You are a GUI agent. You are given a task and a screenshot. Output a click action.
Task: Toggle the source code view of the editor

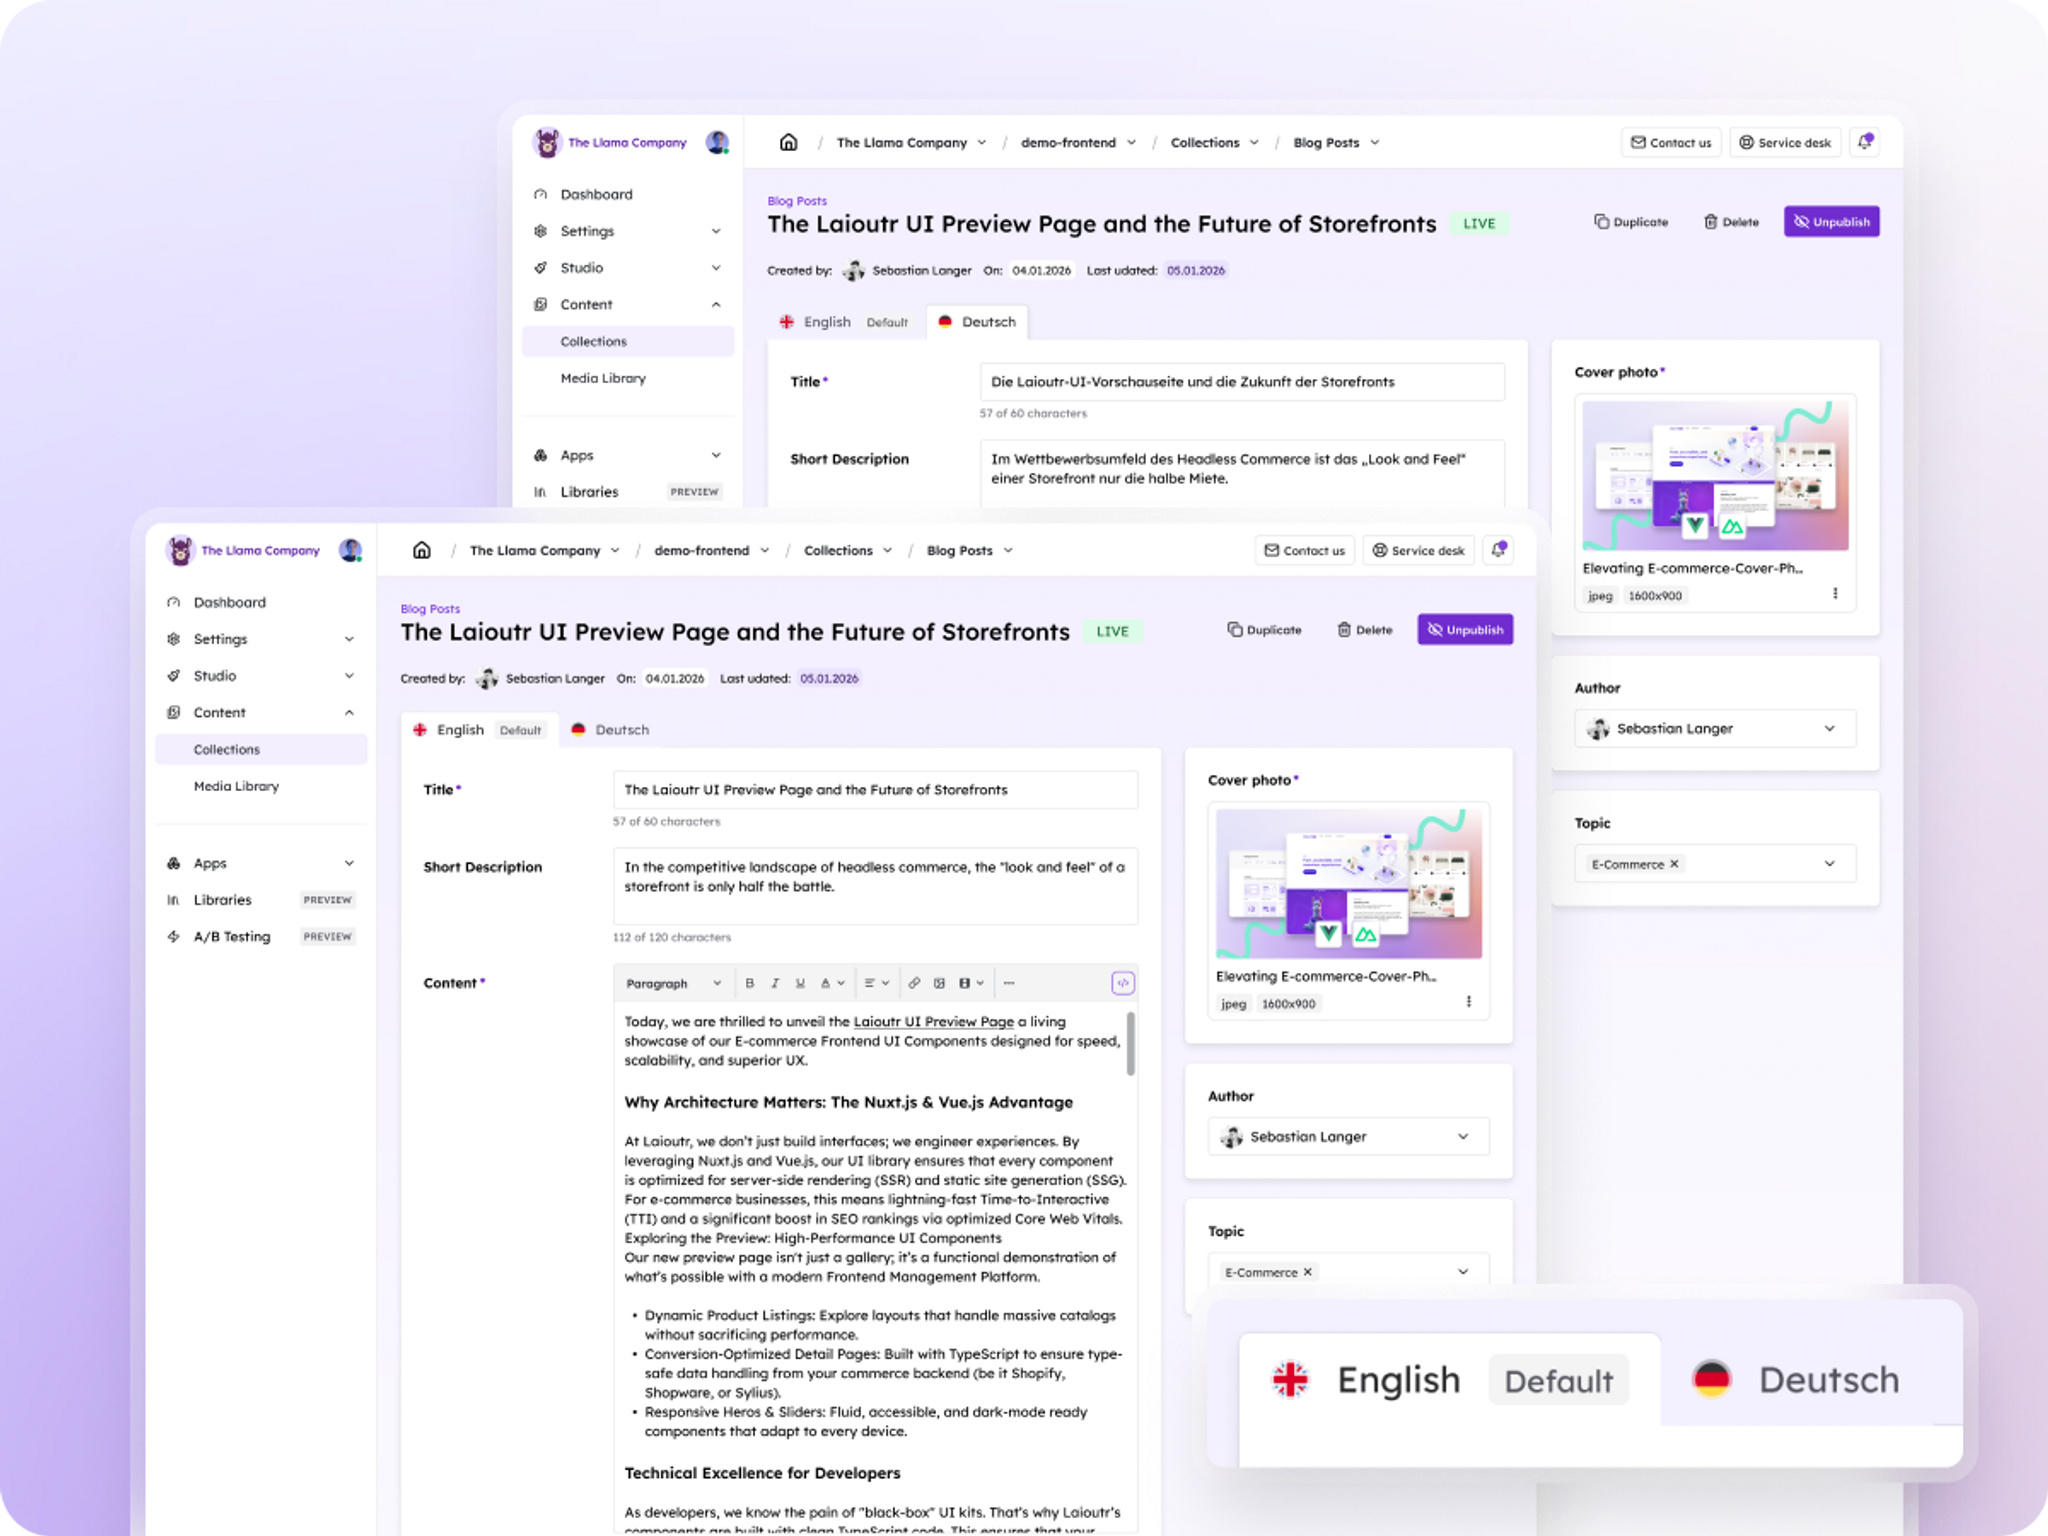click(1122, 983)
